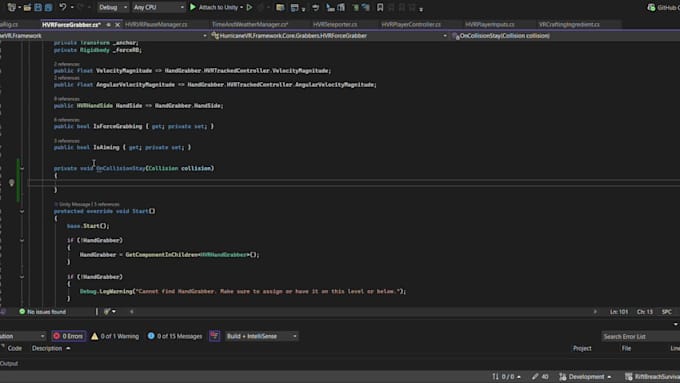Click the lightbulb quick actions icon
680x383 pixels.
click(x=12, y=183)
